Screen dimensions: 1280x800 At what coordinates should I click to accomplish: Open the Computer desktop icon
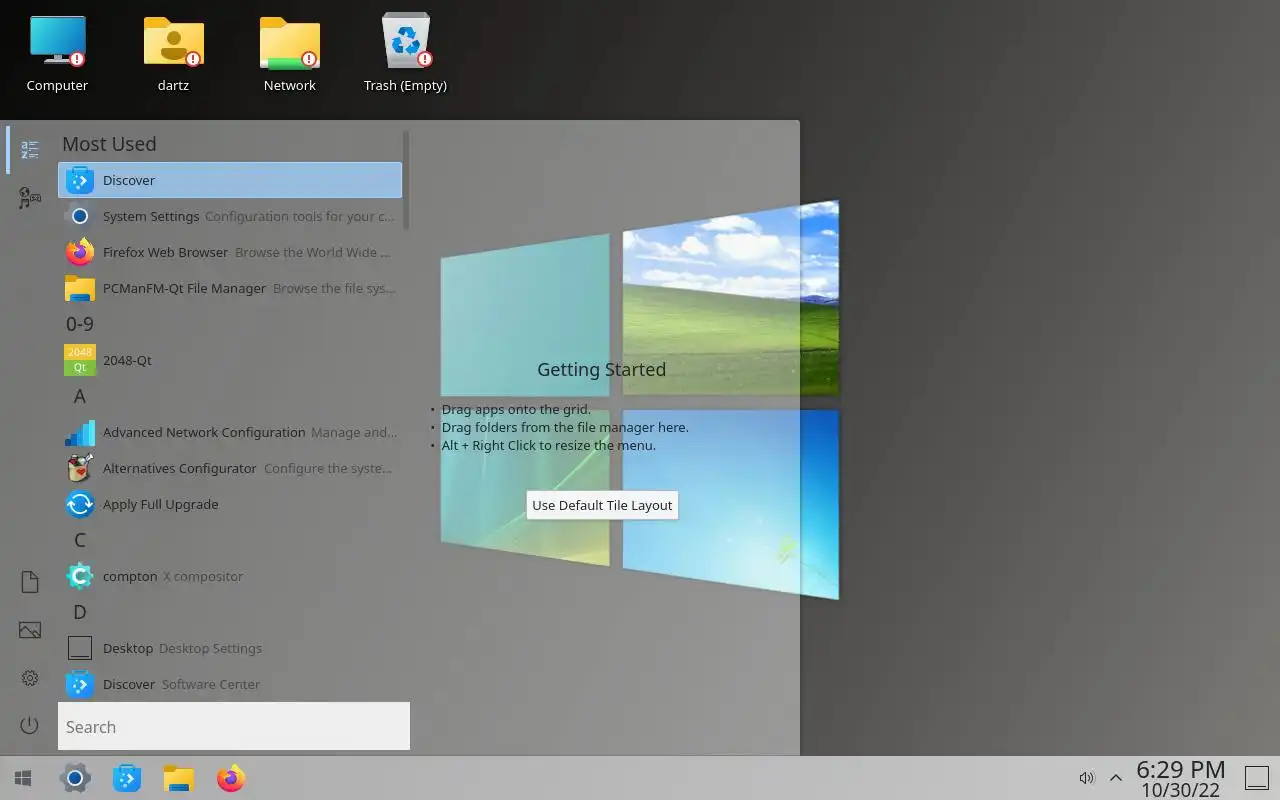[57, 54]
